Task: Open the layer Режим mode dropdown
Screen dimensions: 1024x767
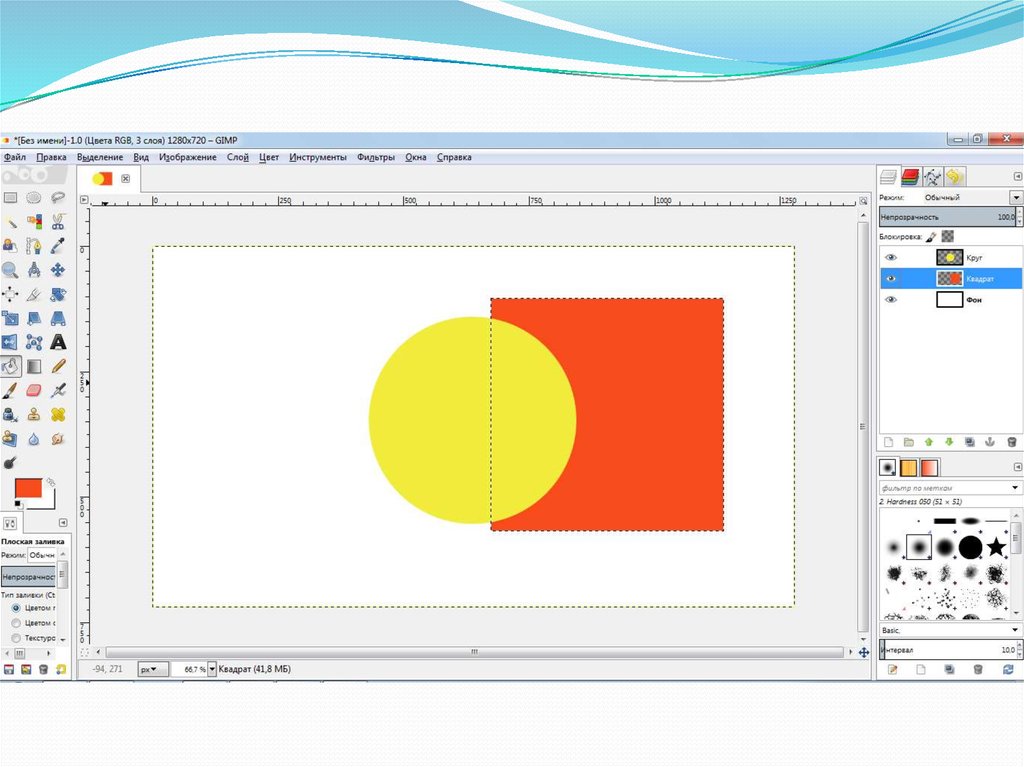Action: [1015, 198]
